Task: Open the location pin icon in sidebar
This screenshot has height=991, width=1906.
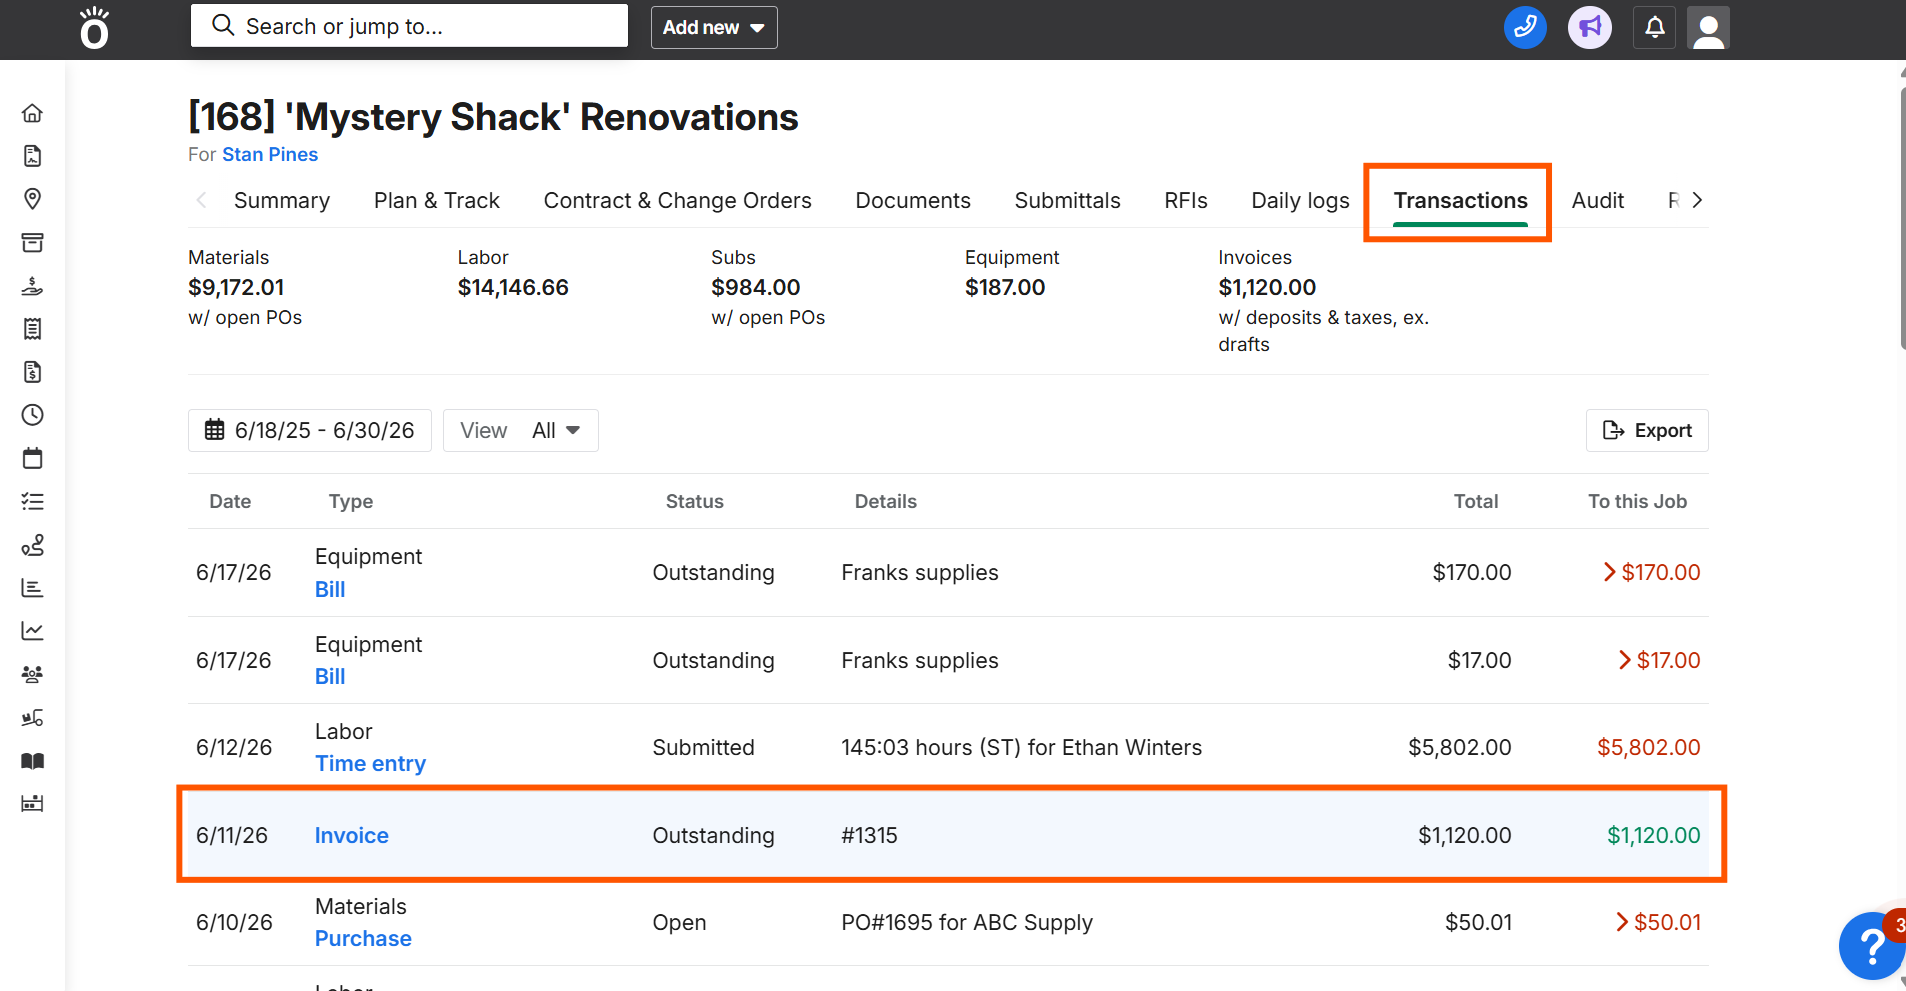Action: tap(32, 199)
